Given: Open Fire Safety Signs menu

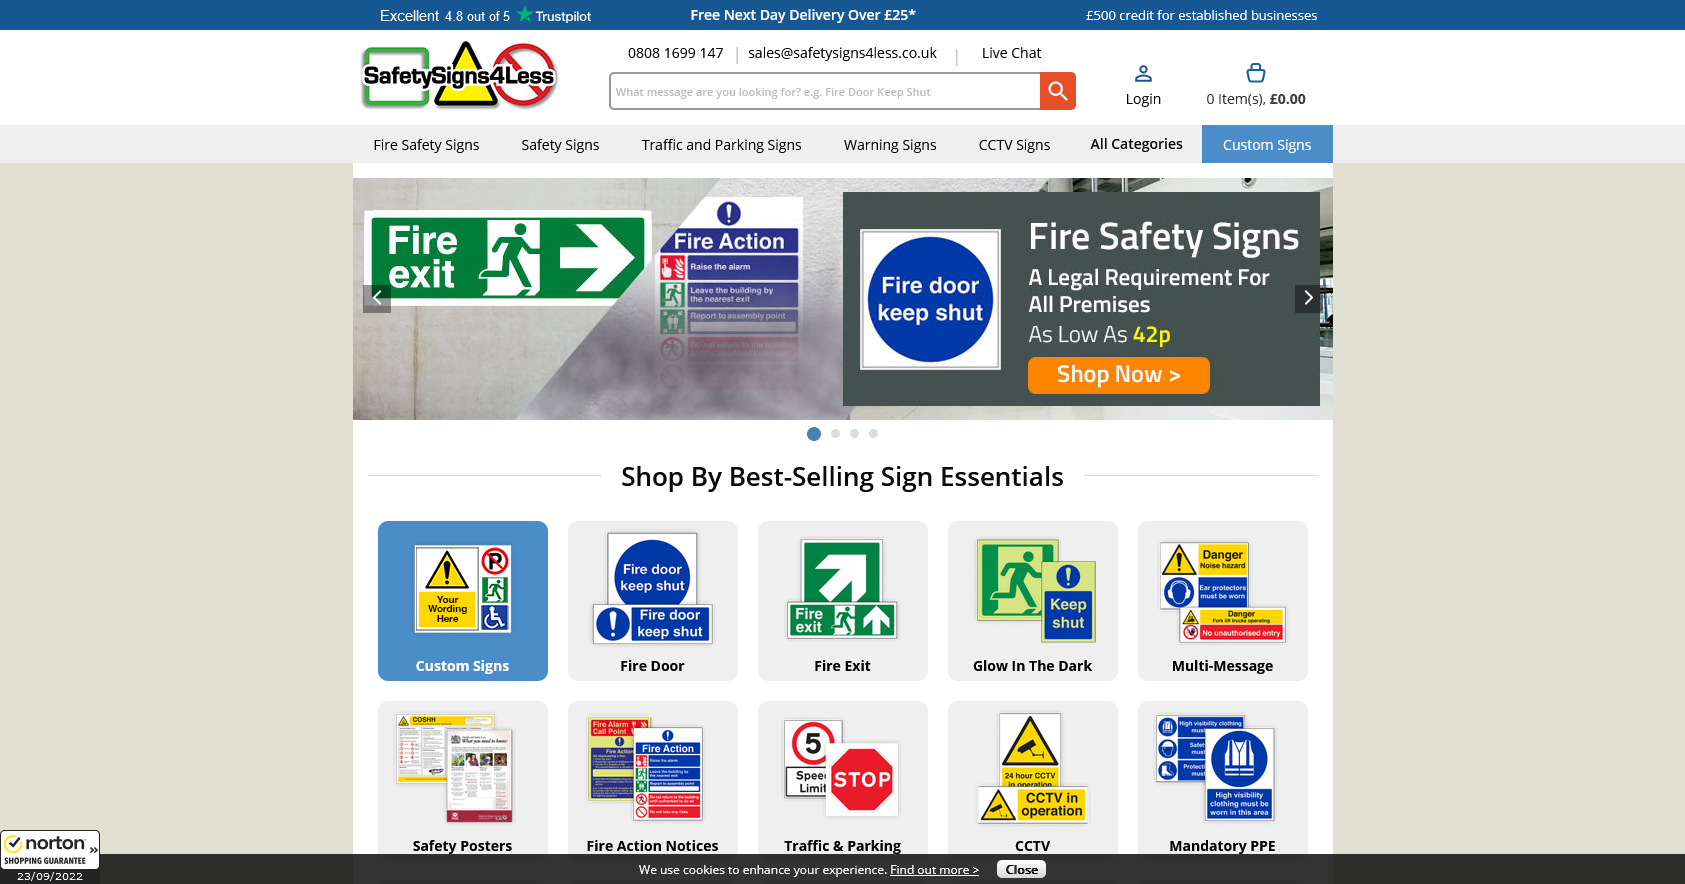Looking at the screenshot, I should point(426,144).
